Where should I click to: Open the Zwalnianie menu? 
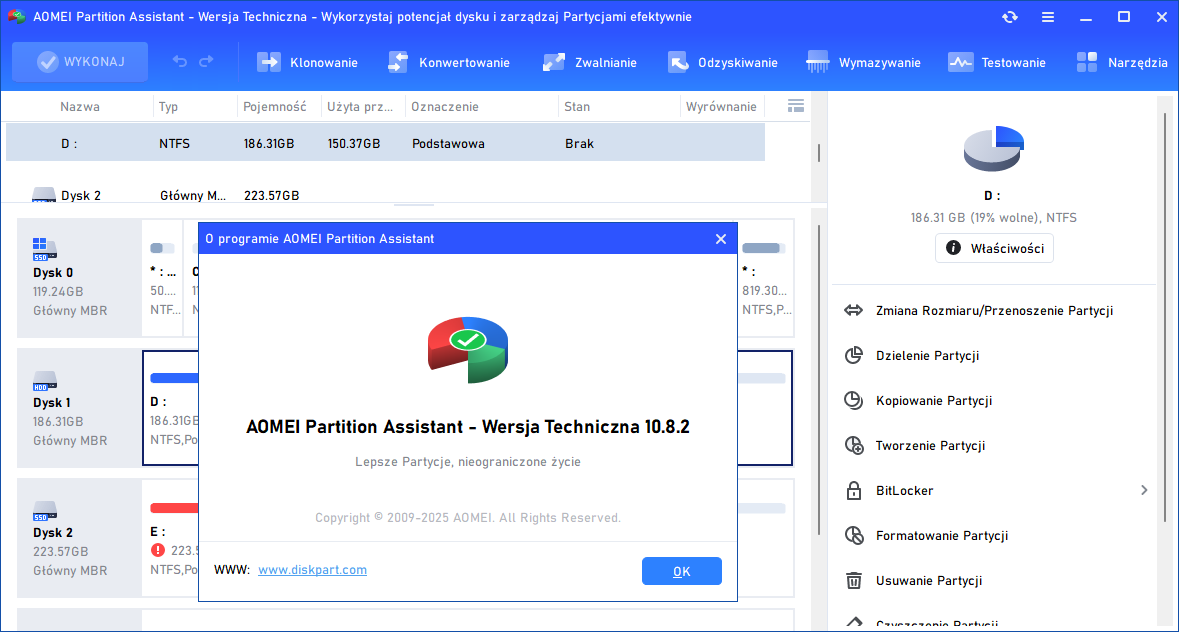click(x=590, y=62)
